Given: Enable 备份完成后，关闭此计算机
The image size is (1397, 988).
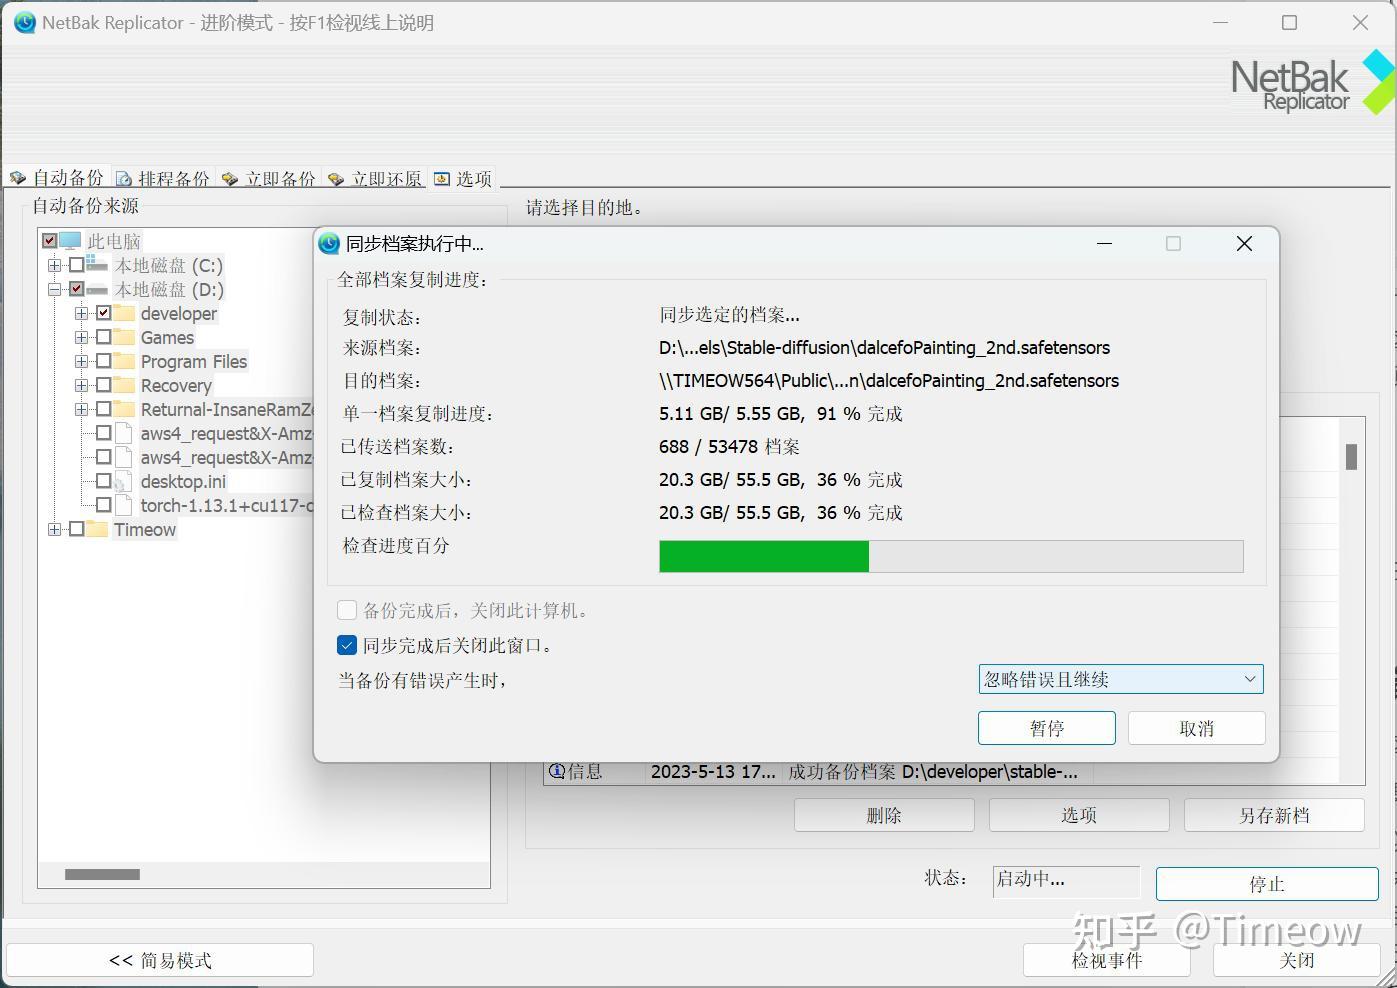Looking at the screenshot, I should point(347,610).
